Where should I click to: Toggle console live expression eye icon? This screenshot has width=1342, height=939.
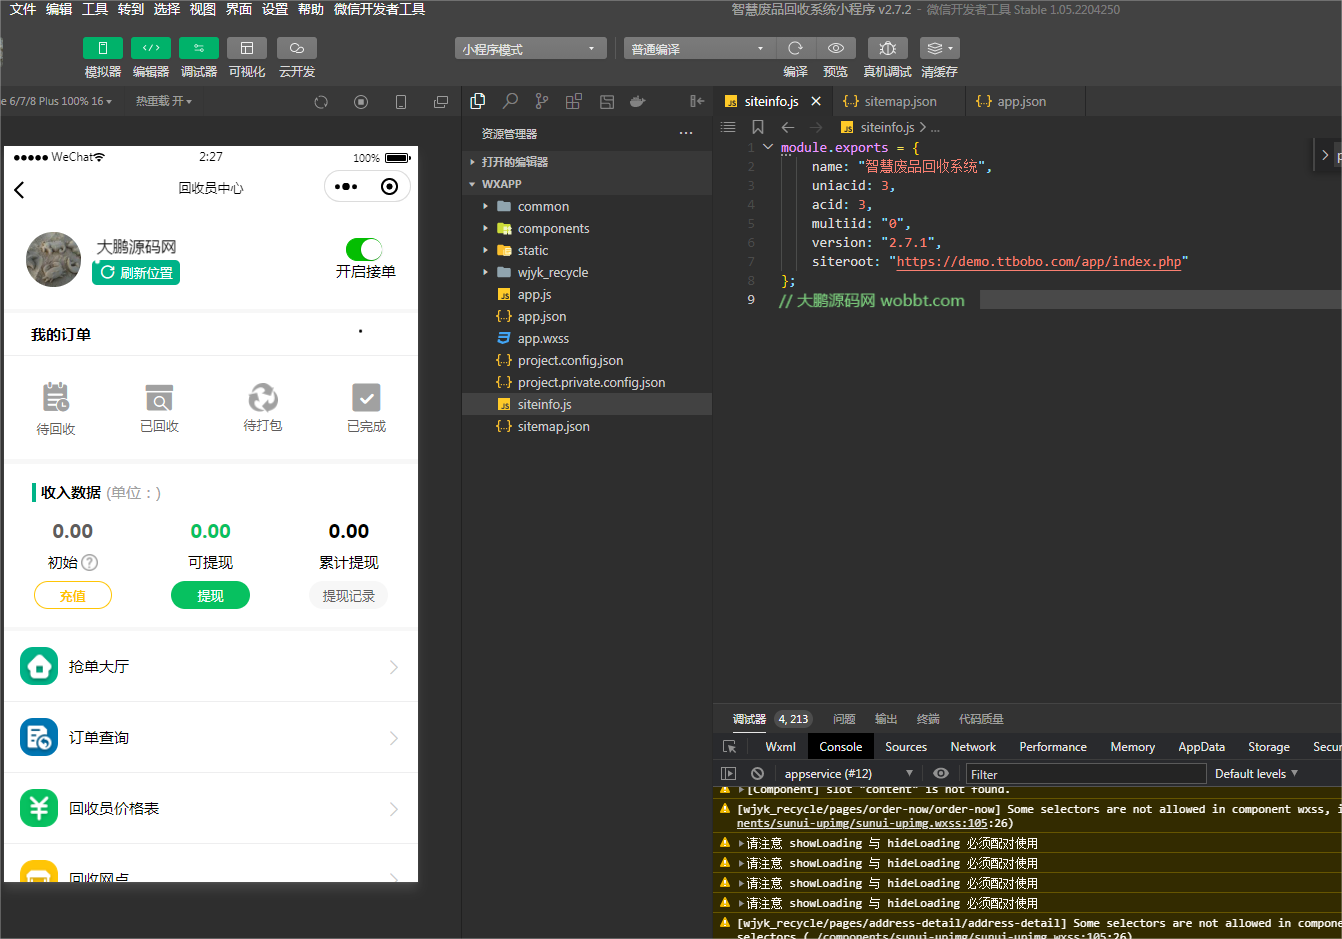pyautogui.click(x=940, y=773)
